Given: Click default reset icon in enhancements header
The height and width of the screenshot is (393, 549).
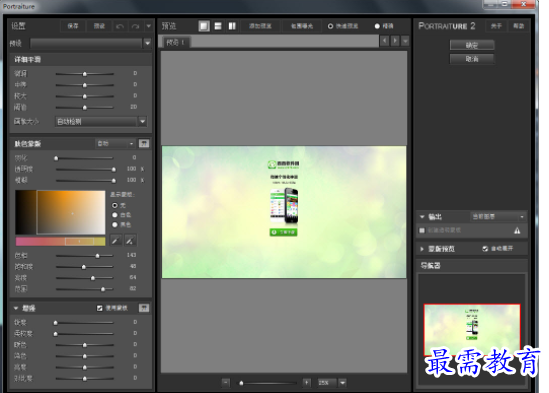Looking at the screenshot, I should tap(144, 308).
